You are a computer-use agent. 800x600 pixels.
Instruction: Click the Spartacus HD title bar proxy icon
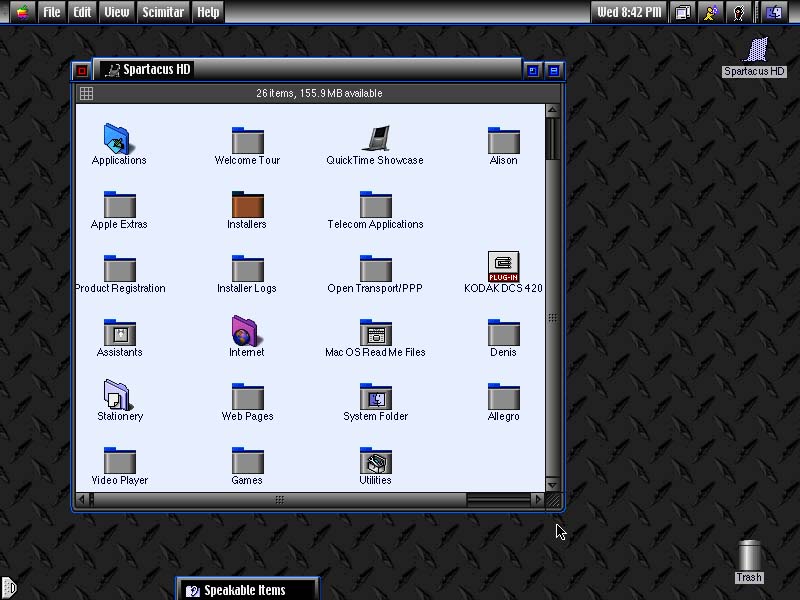coord(112,70)
